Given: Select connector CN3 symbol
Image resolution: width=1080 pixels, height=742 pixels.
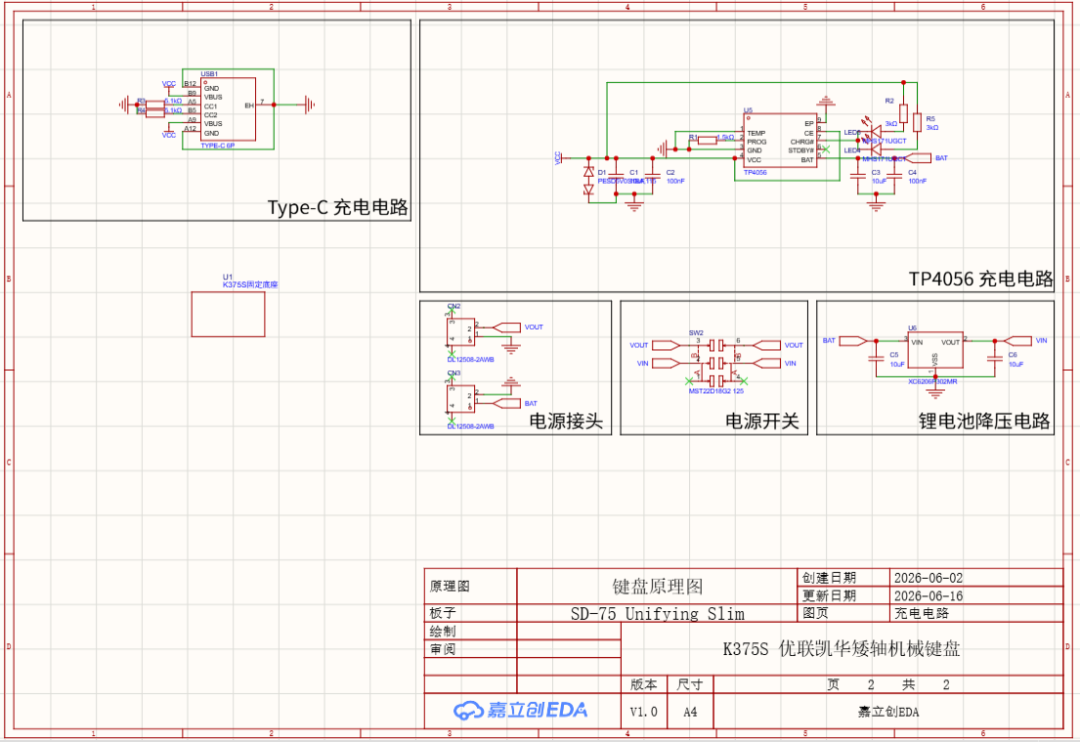Looking at the screenshot, I should 461,399.
